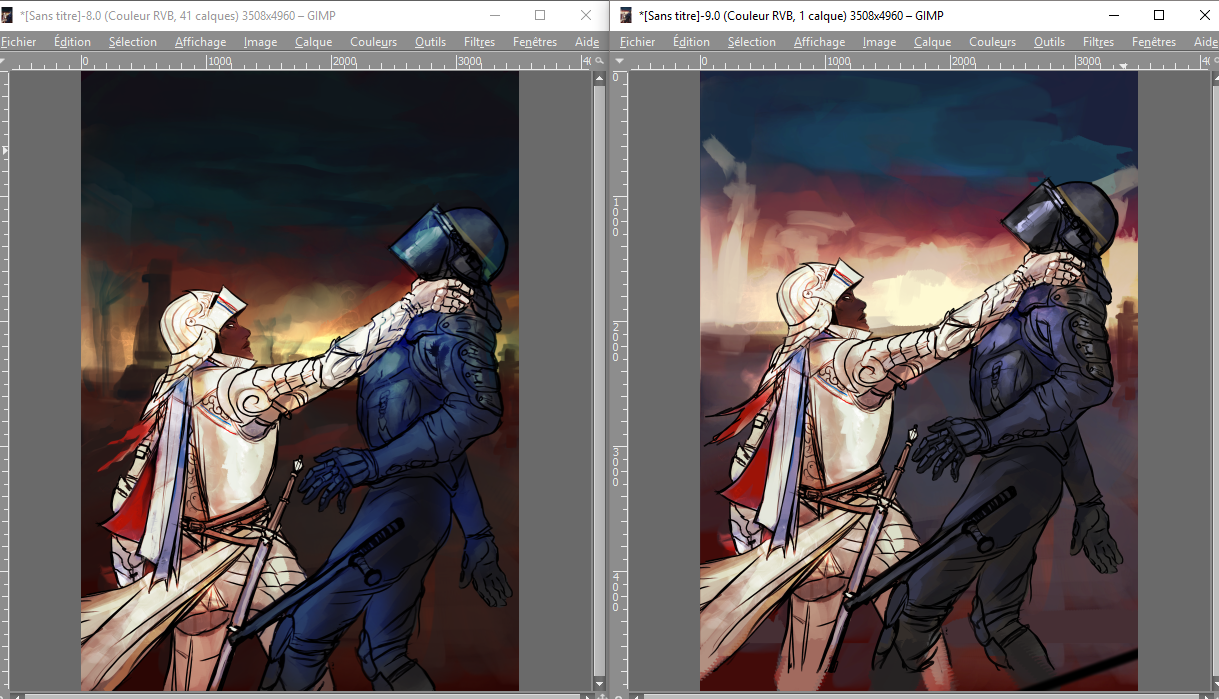
Task: Open the Couleurs menu in the left window
Action: (x=373, y=42)
